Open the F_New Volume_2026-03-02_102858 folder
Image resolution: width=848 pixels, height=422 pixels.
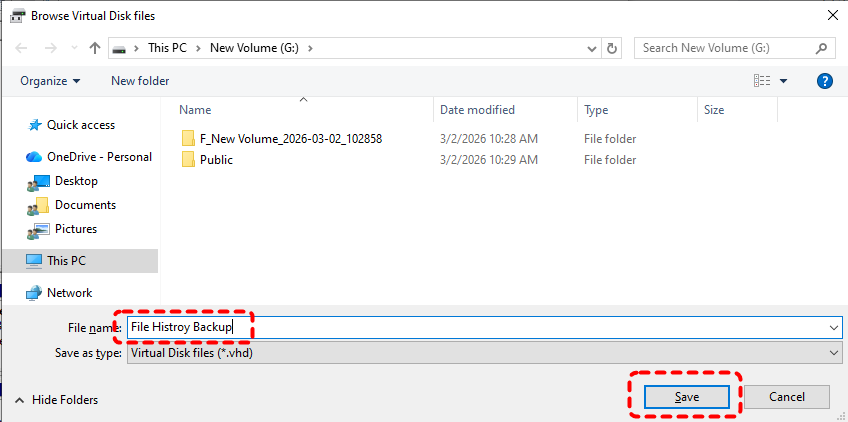point(291,139)
